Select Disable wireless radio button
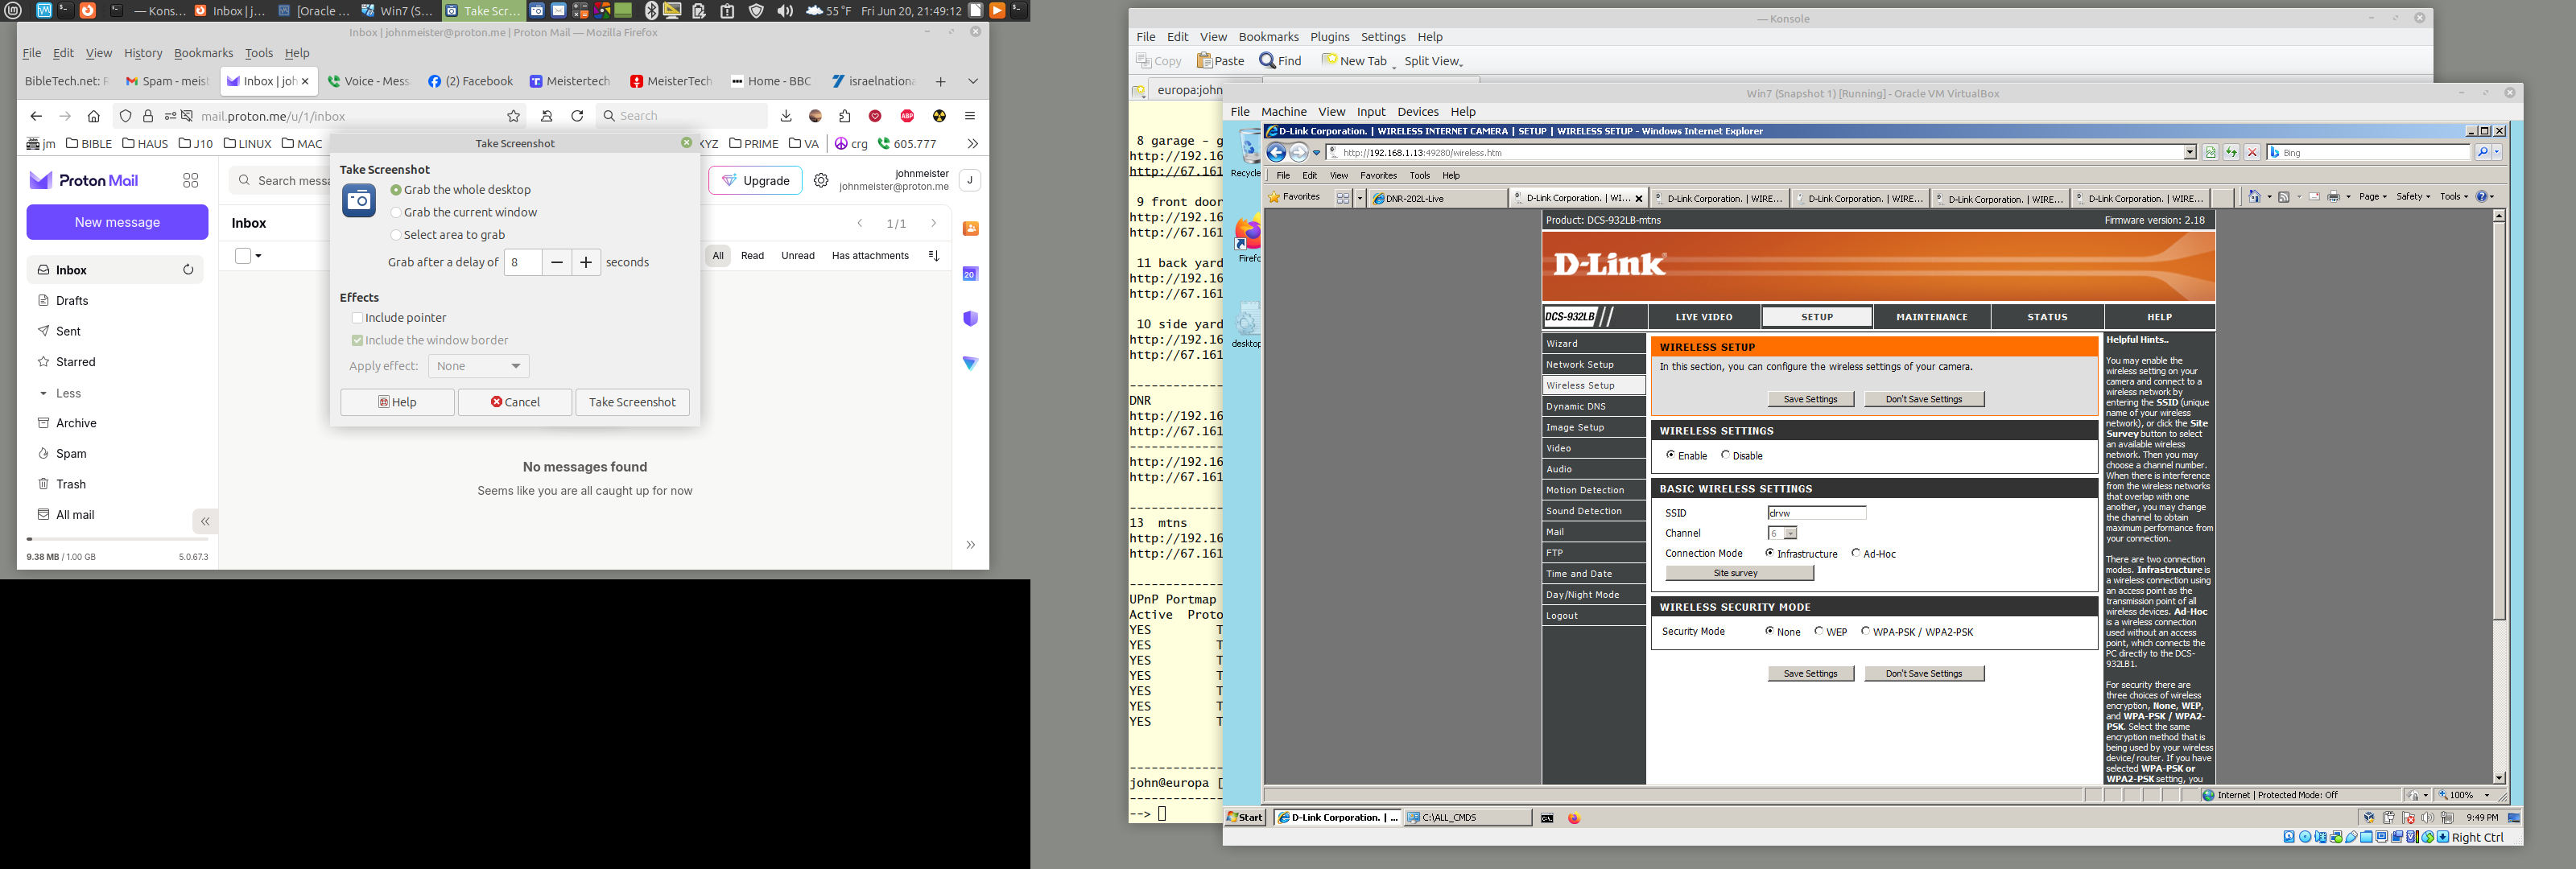Screen dimensions: 2576x869 [1725, 455]
